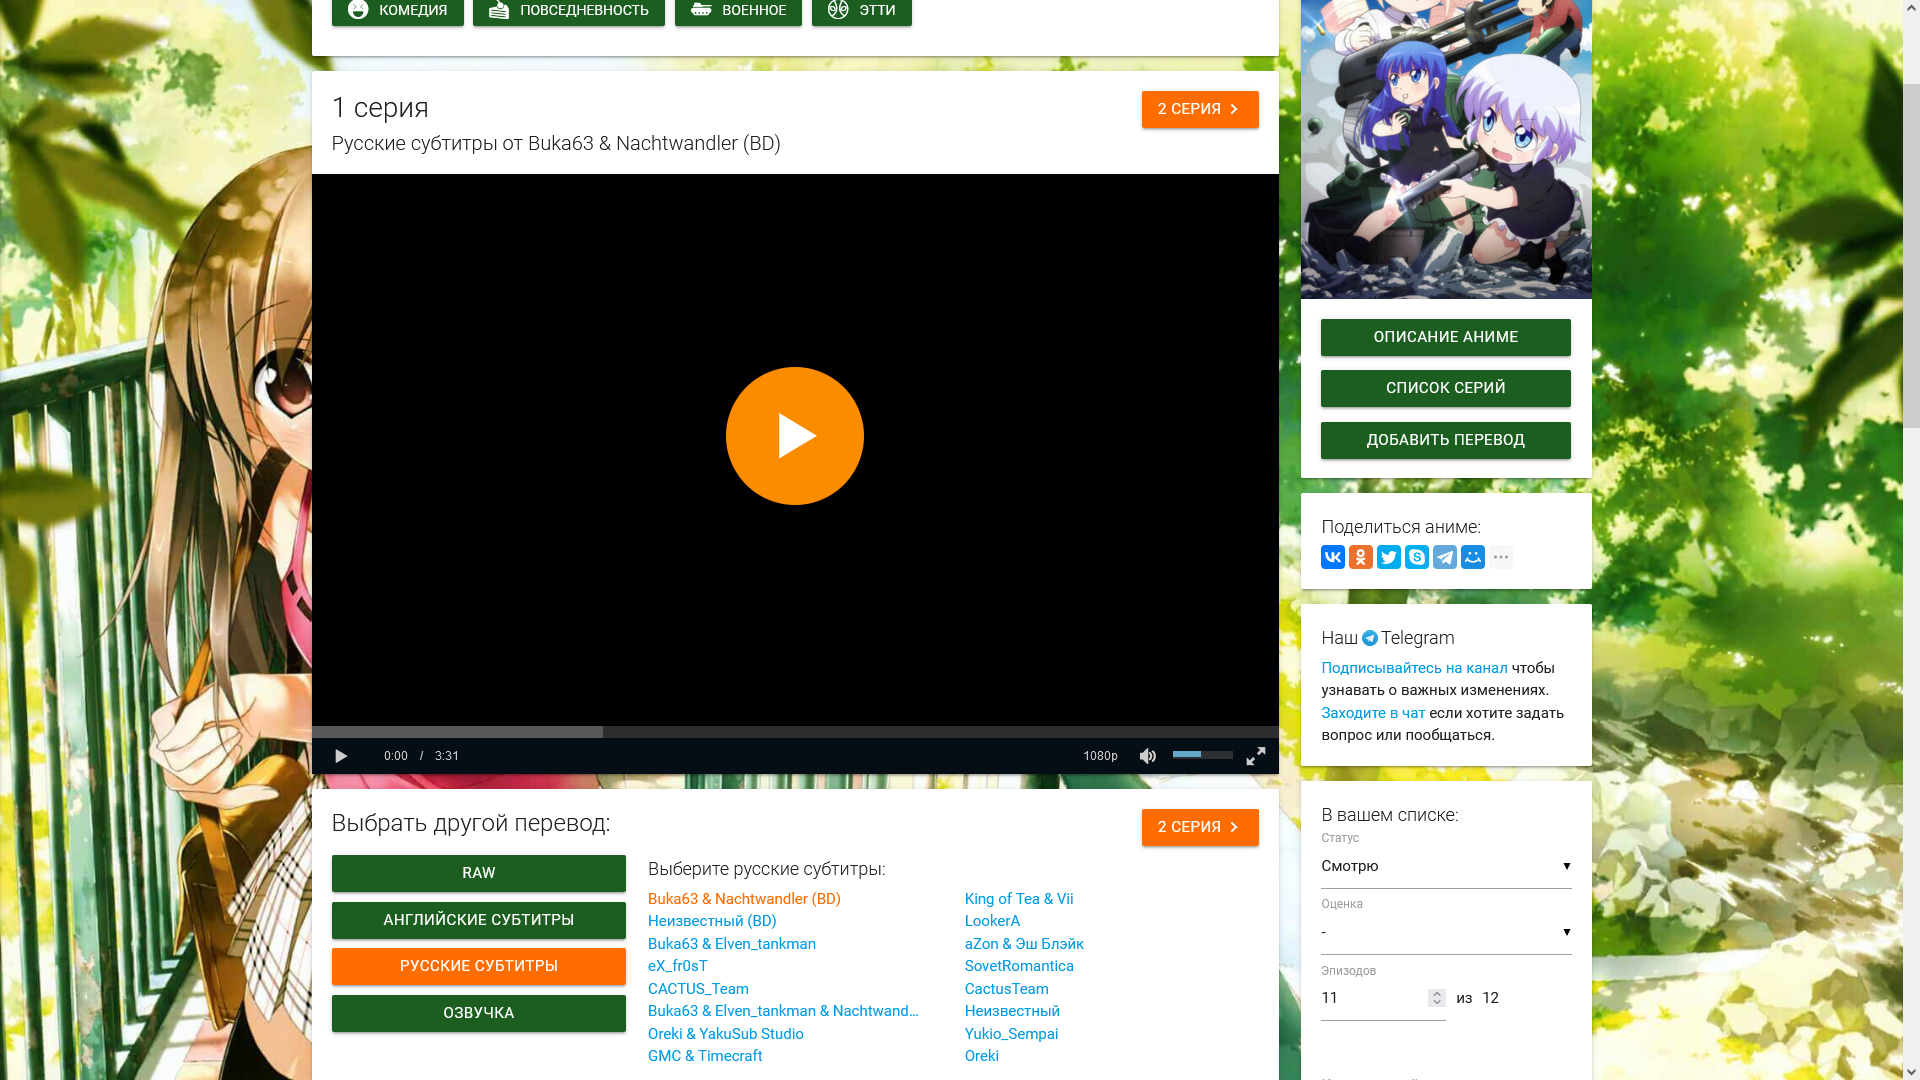Screen dimensions: 1920x1080
Task: Select RAW translation type
Action: (x=479, y=873)
